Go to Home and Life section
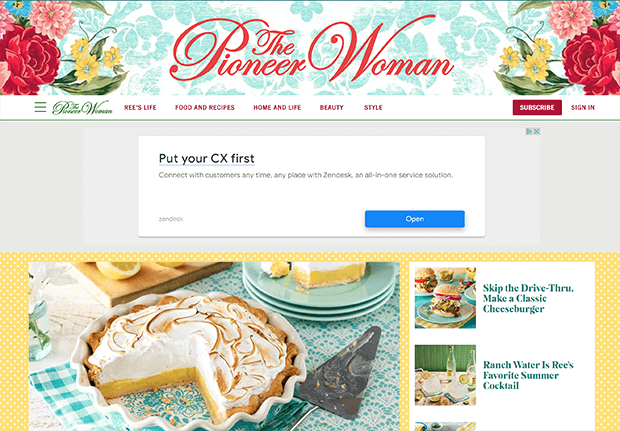 click(x=277, y=108)
